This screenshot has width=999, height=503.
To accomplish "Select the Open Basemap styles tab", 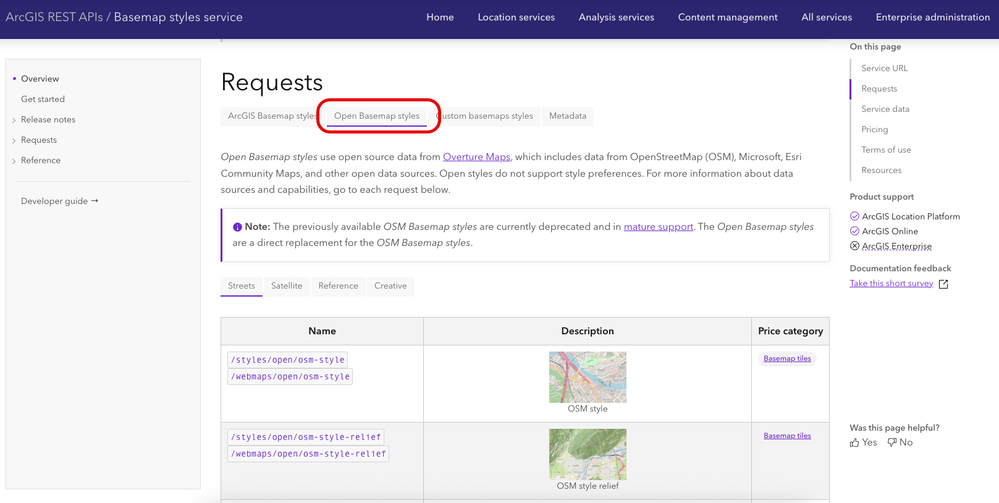I will [377, 116].
